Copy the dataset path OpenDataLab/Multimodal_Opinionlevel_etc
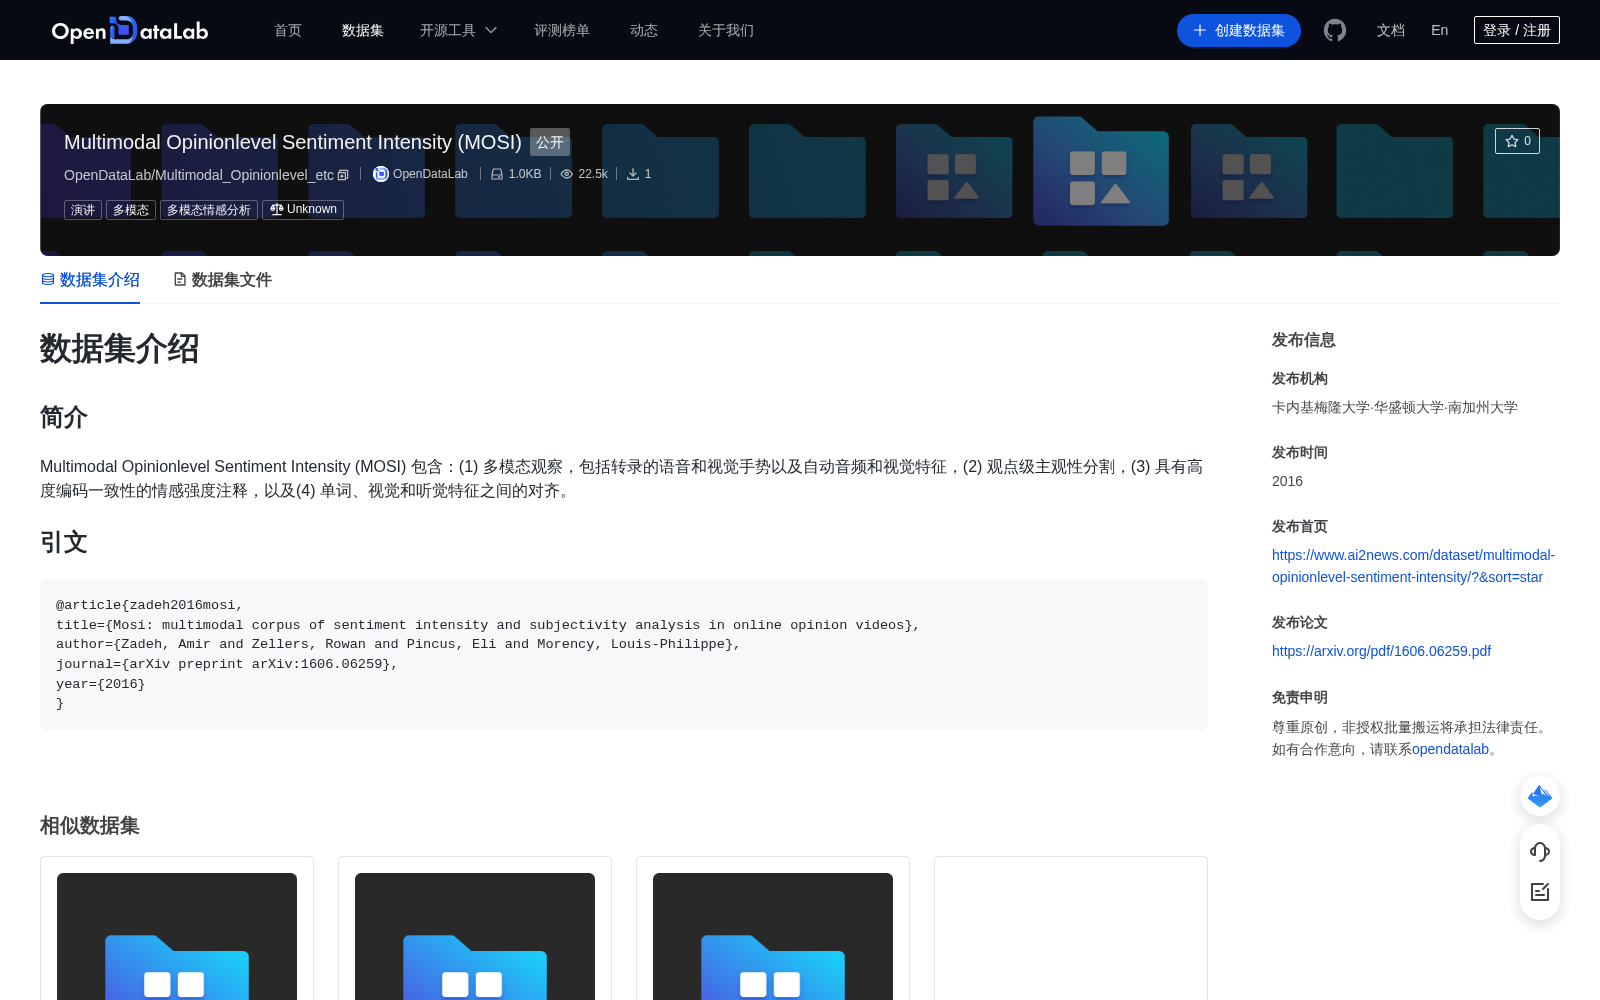Screen dimensions: 1600x1000 click(343, 175)
